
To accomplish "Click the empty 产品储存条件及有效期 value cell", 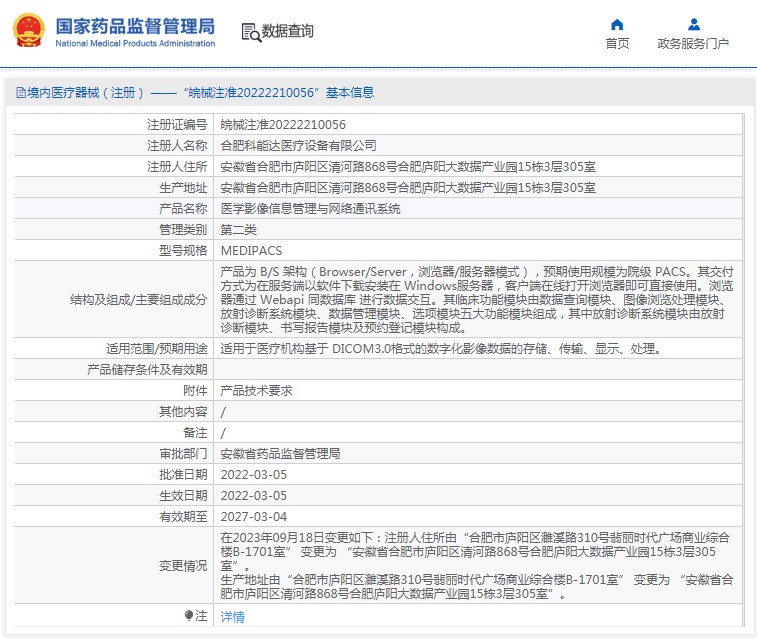I will click(477, 370).
